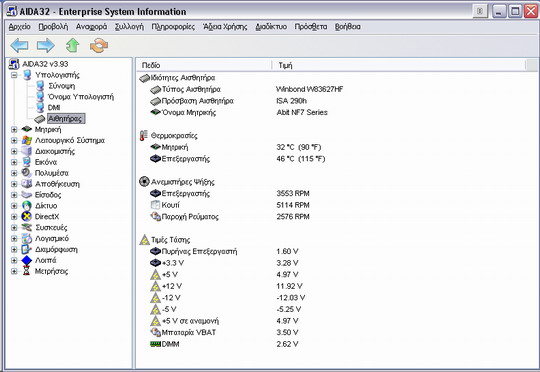Viewport: 540px width, 372px height.
Task: Click the Πολυμέσα multimedia icon
Action: click(x=27, y=173)
